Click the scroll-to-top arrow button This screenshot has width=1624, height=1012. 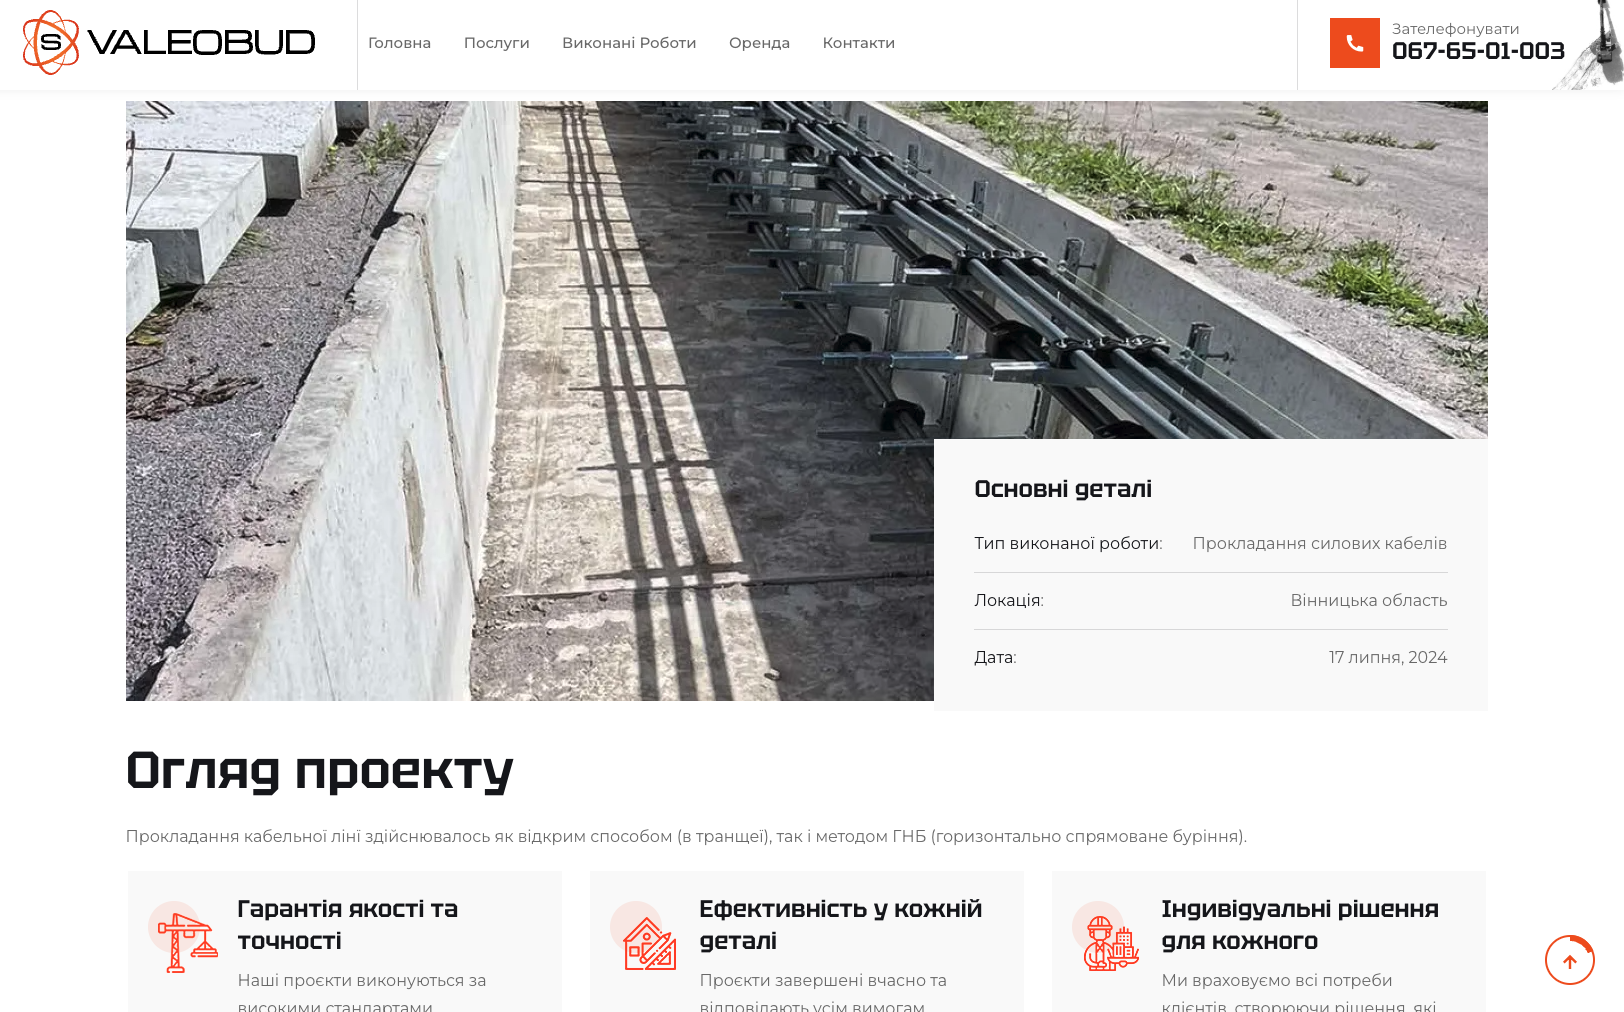click(x=1570, y=961)
